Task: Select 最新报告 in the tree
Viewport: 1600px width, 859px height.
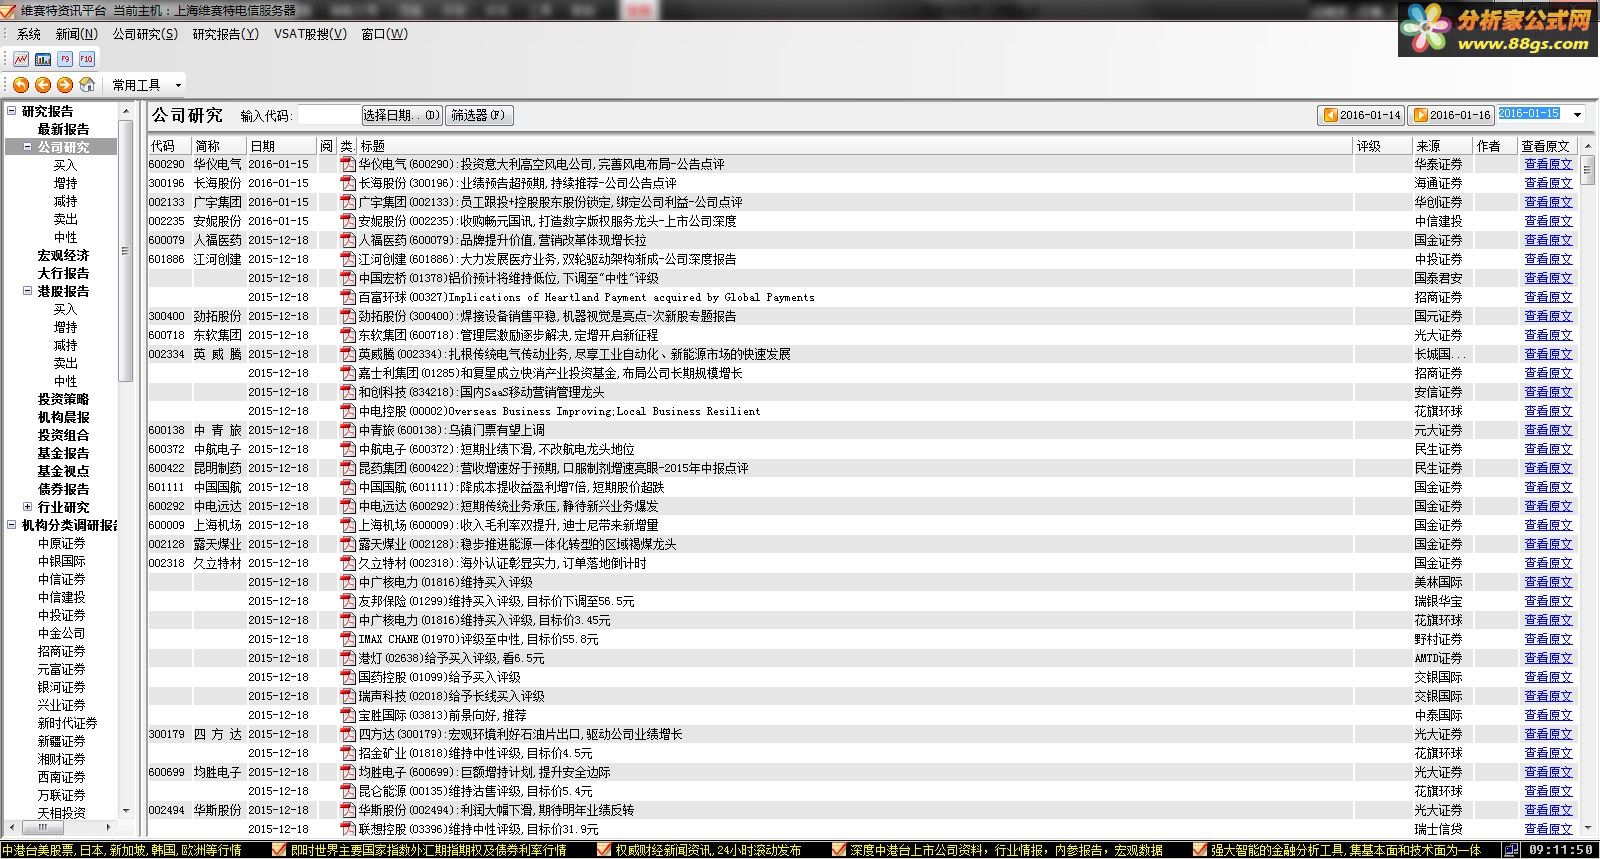Action: [x=63, y=129]
